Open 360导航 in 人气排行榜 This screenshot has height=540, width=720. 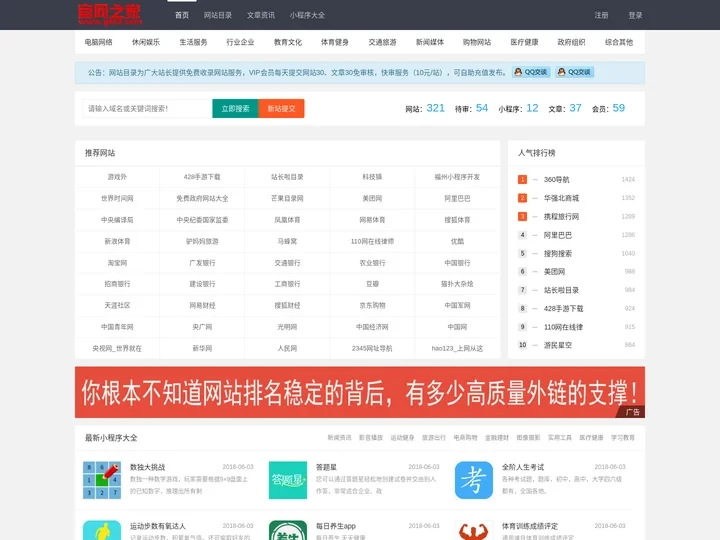pyautogui.click(x=556, y=180)
